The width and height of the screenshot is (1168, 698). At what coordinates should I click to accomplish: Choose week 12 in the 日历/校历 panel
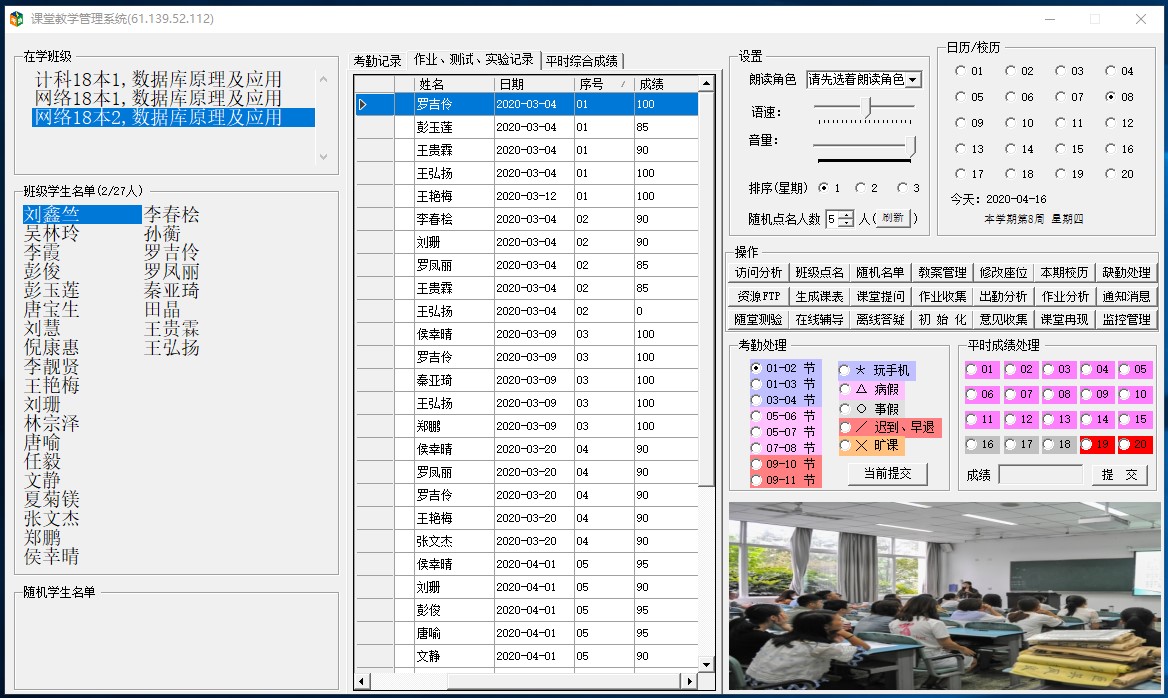click(1111, 123)
